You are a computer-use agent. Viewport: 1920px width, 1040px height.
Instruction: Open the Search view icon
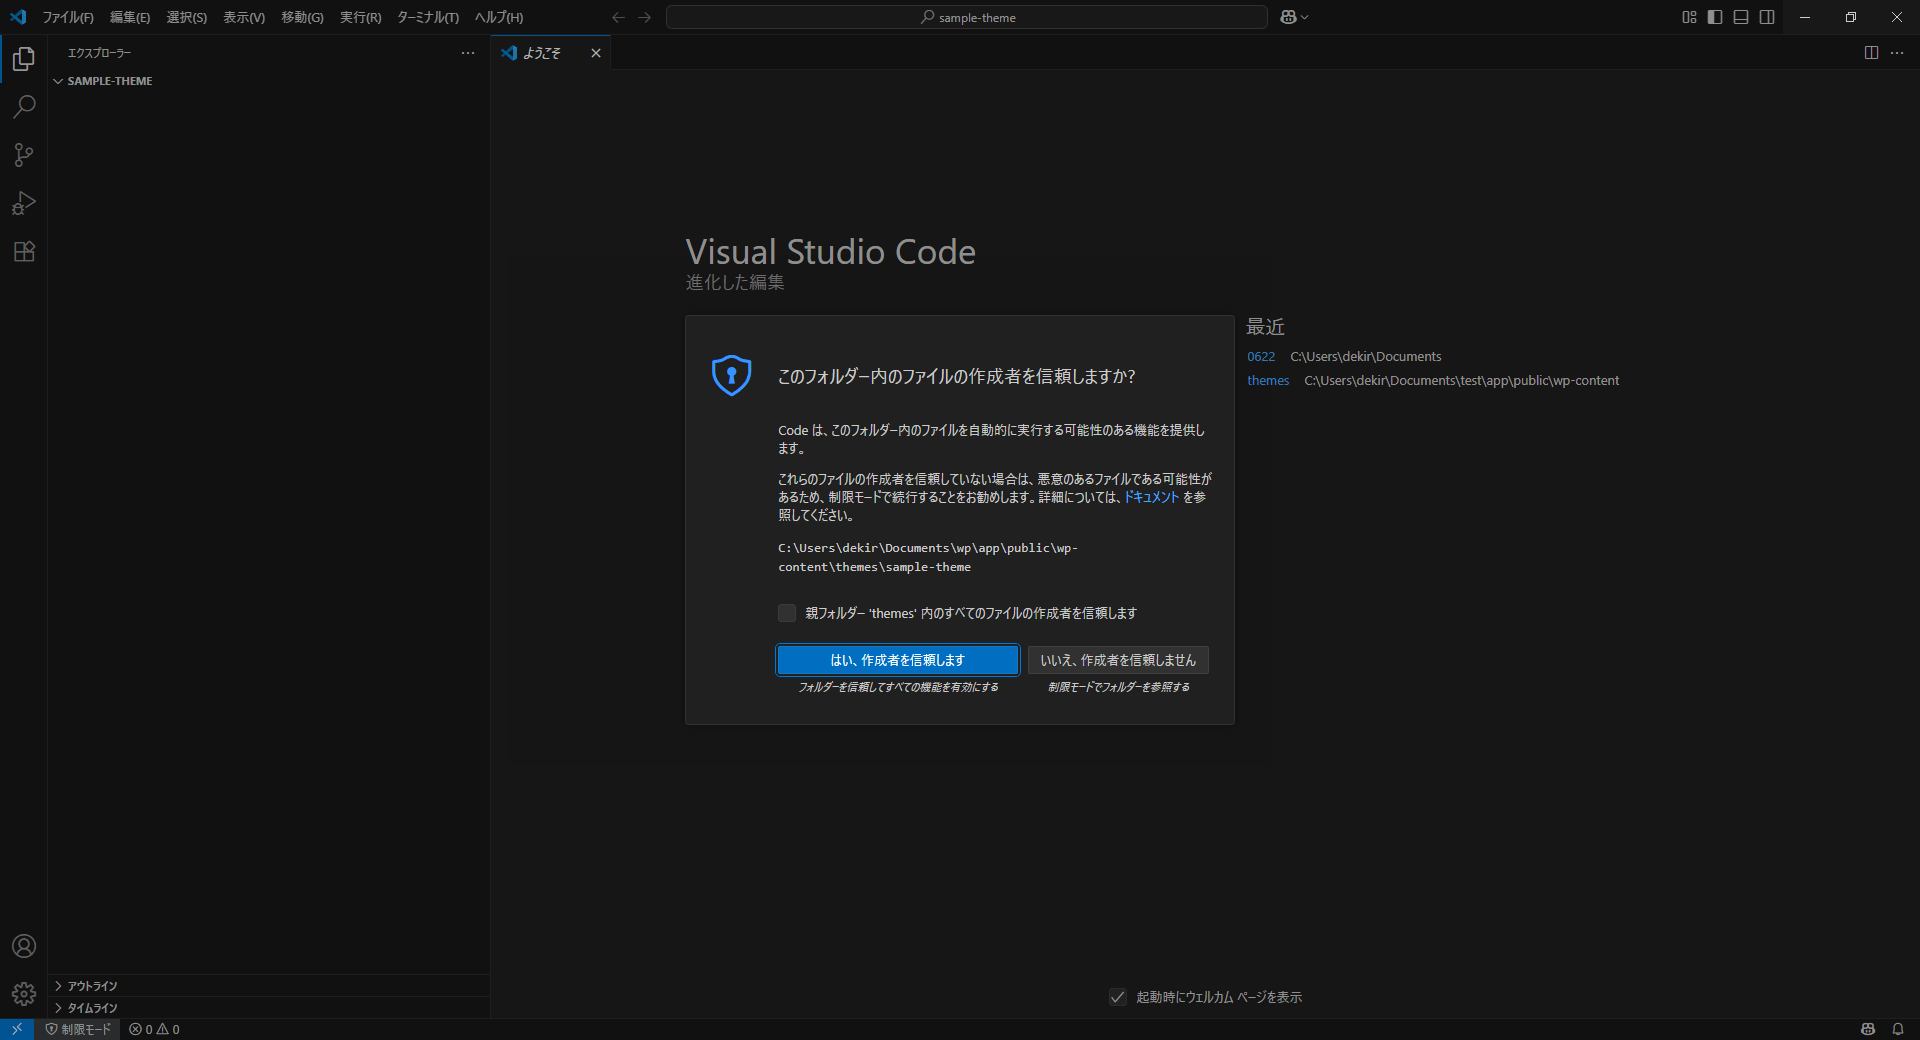(x=24, y=107)
